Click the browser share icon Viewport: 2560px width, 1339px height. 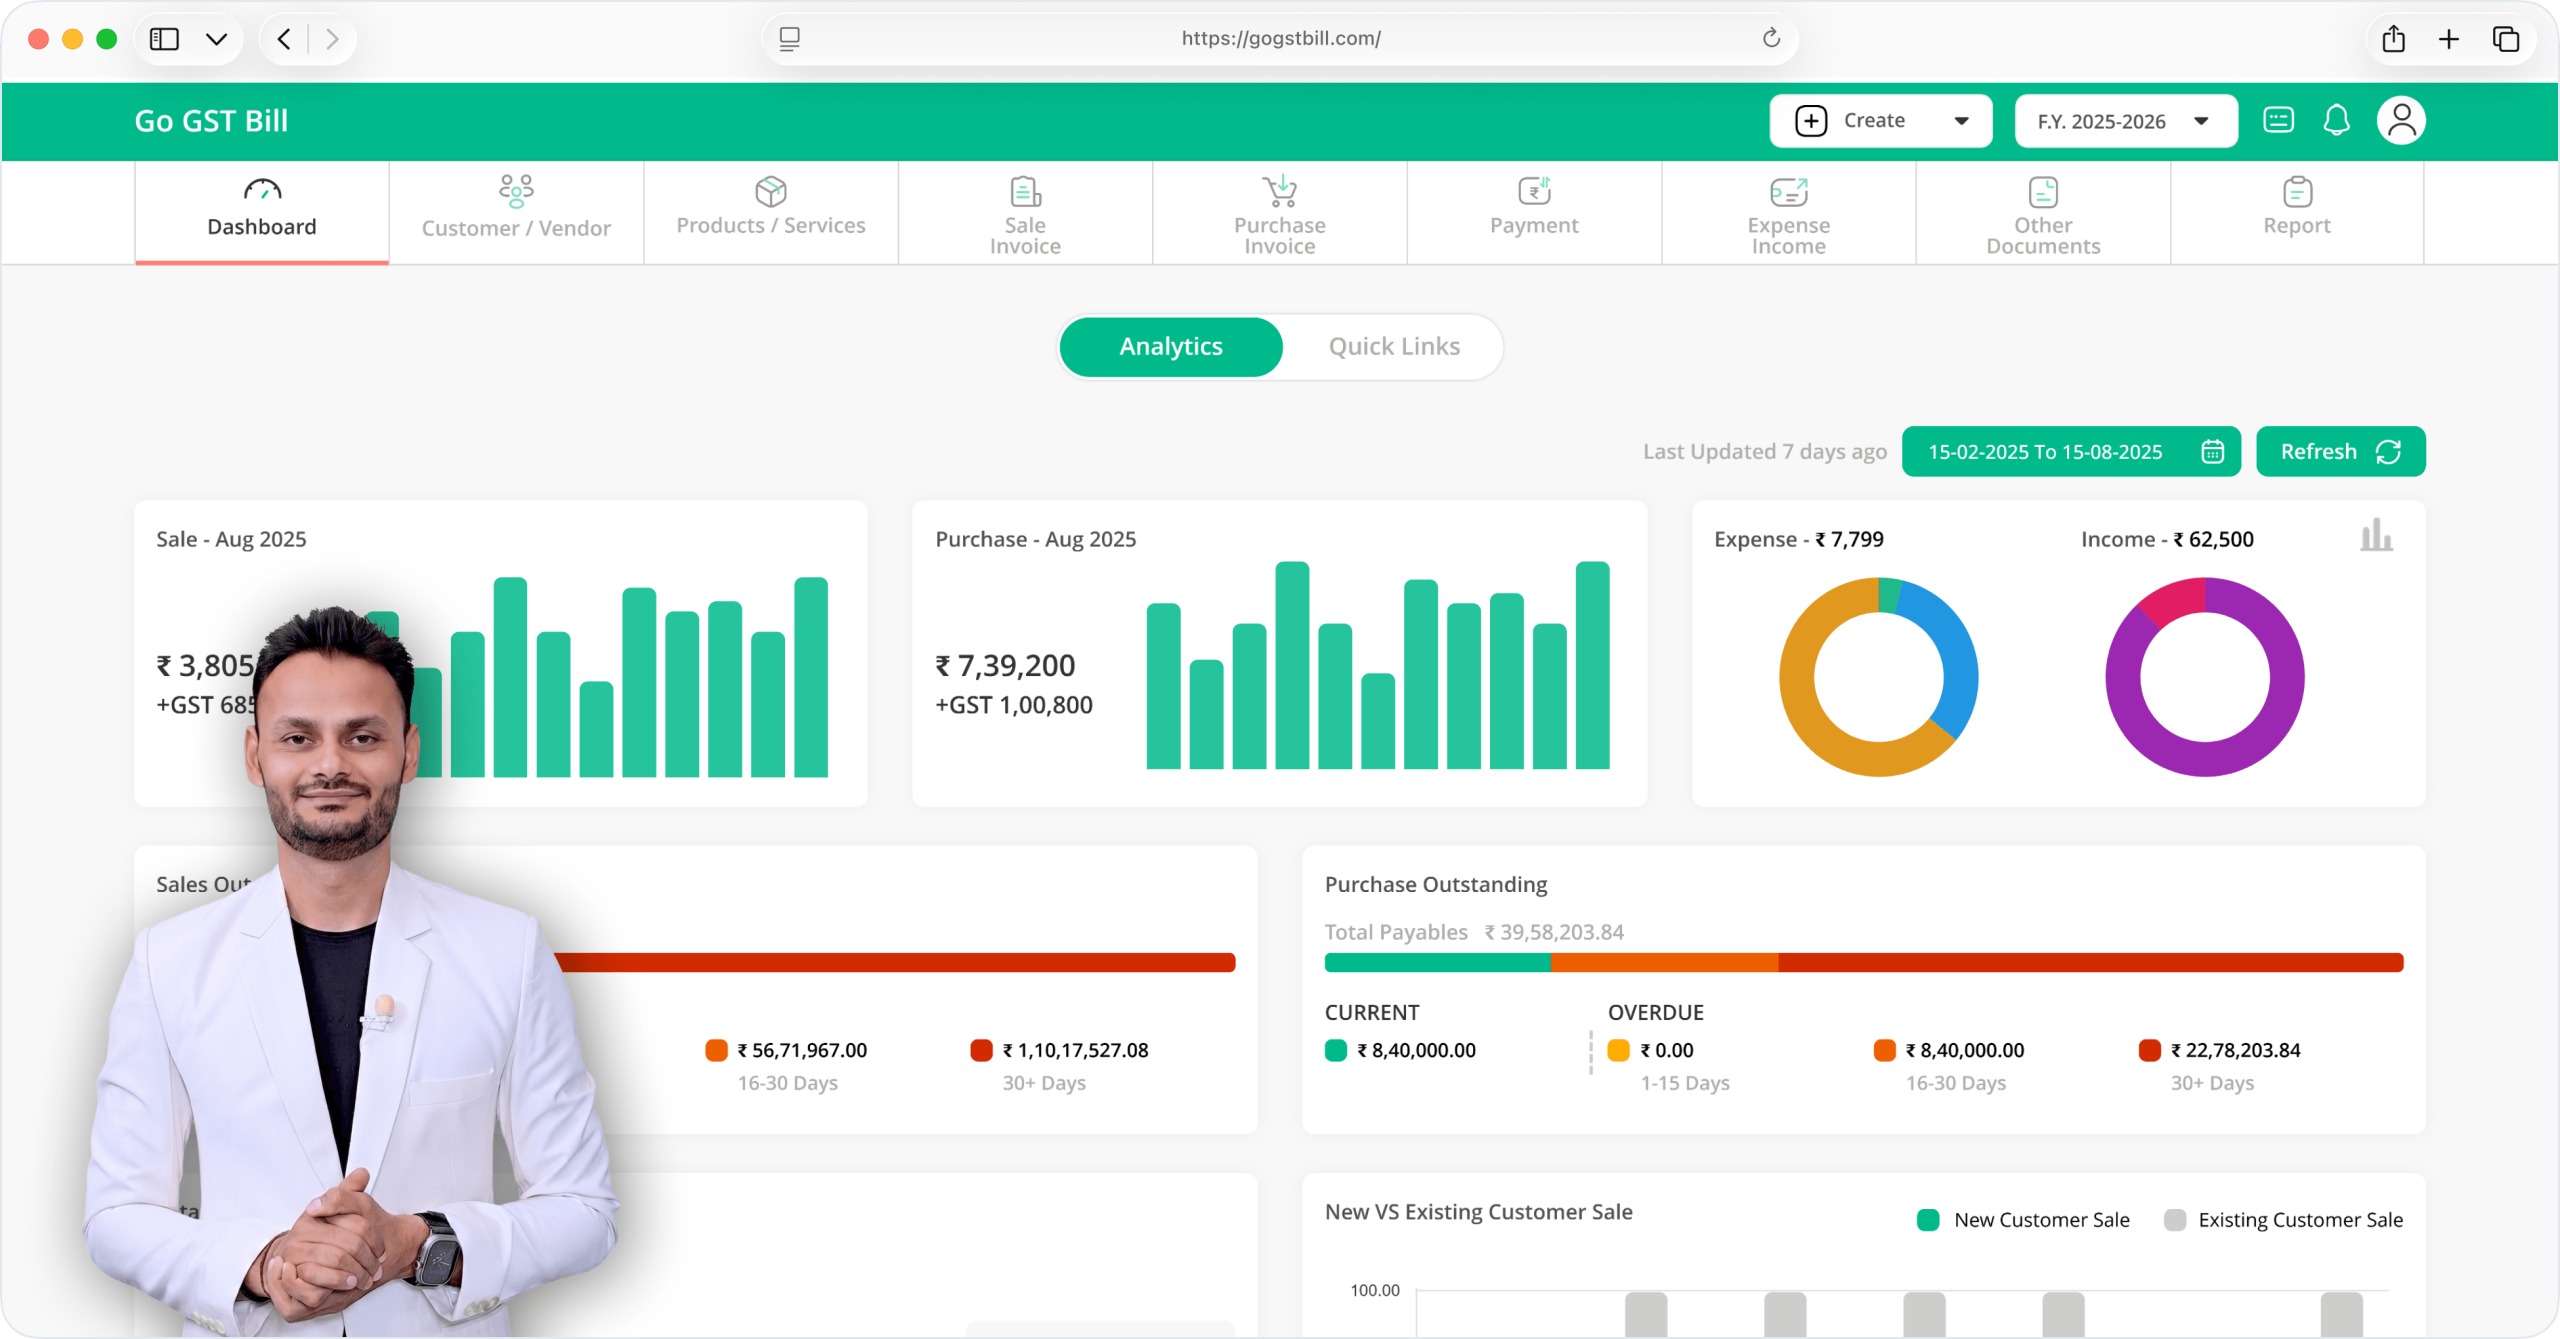(x=2393, y=39)
